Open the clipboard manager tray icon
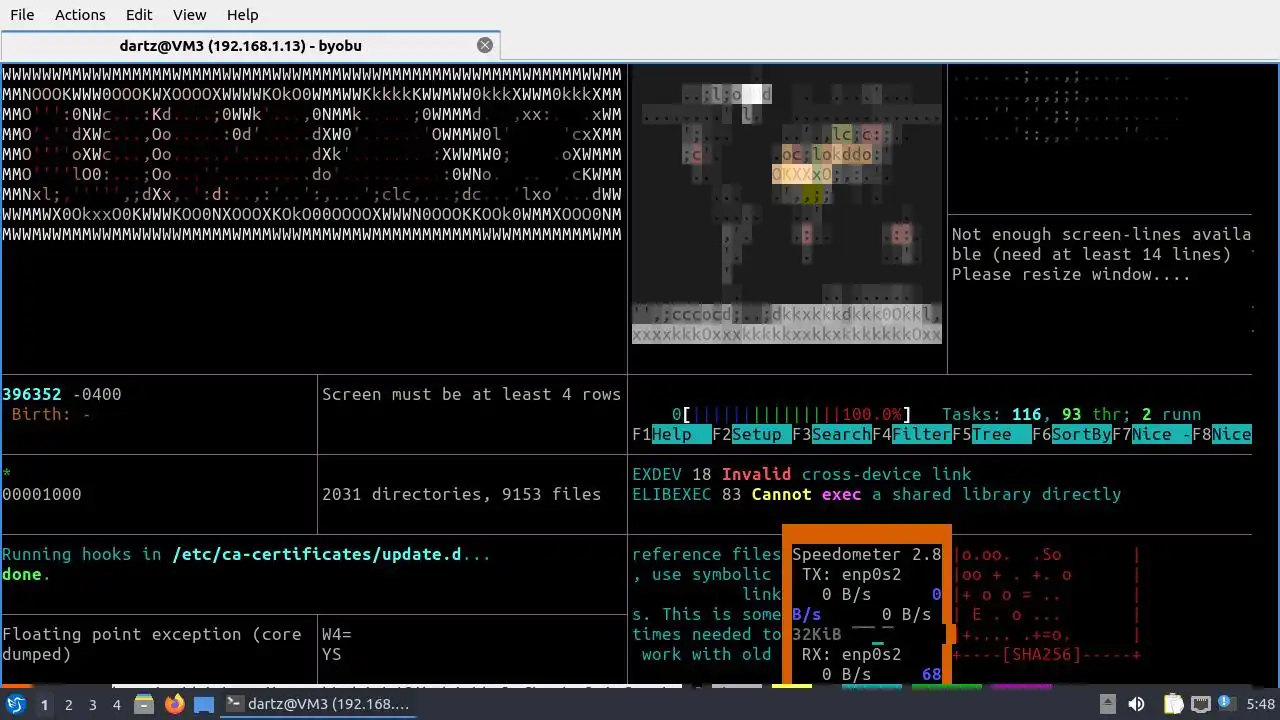Image resolution: width=1280 pixels, height=720 pixels. coord(1174,704)
